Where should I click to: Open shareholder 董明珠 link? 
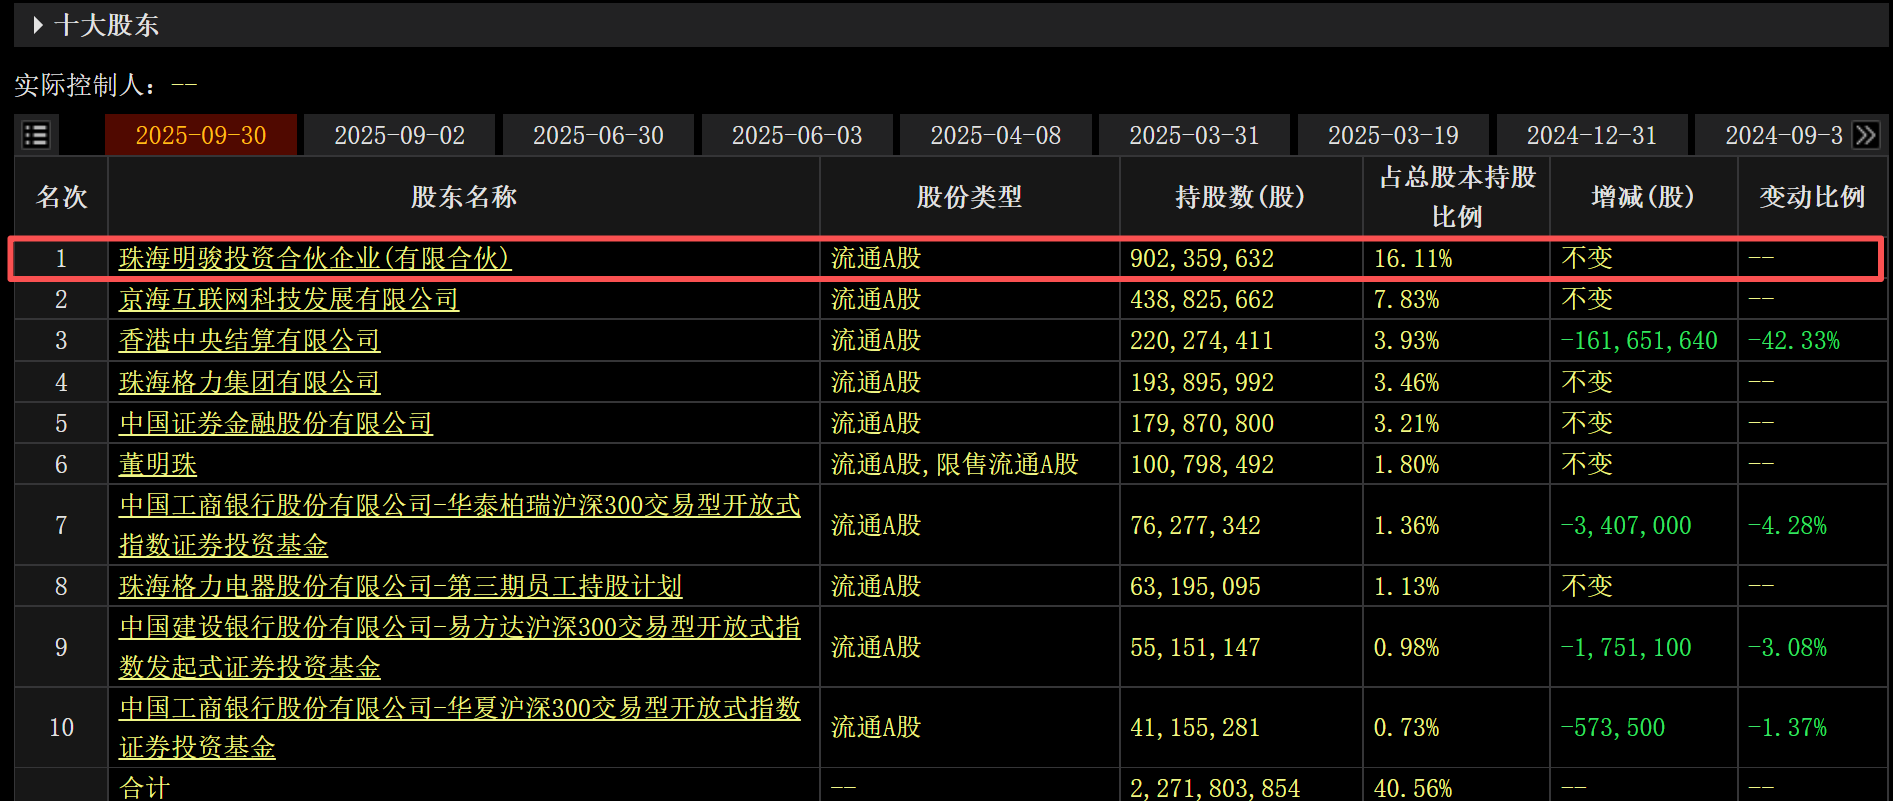pos(158,465)
